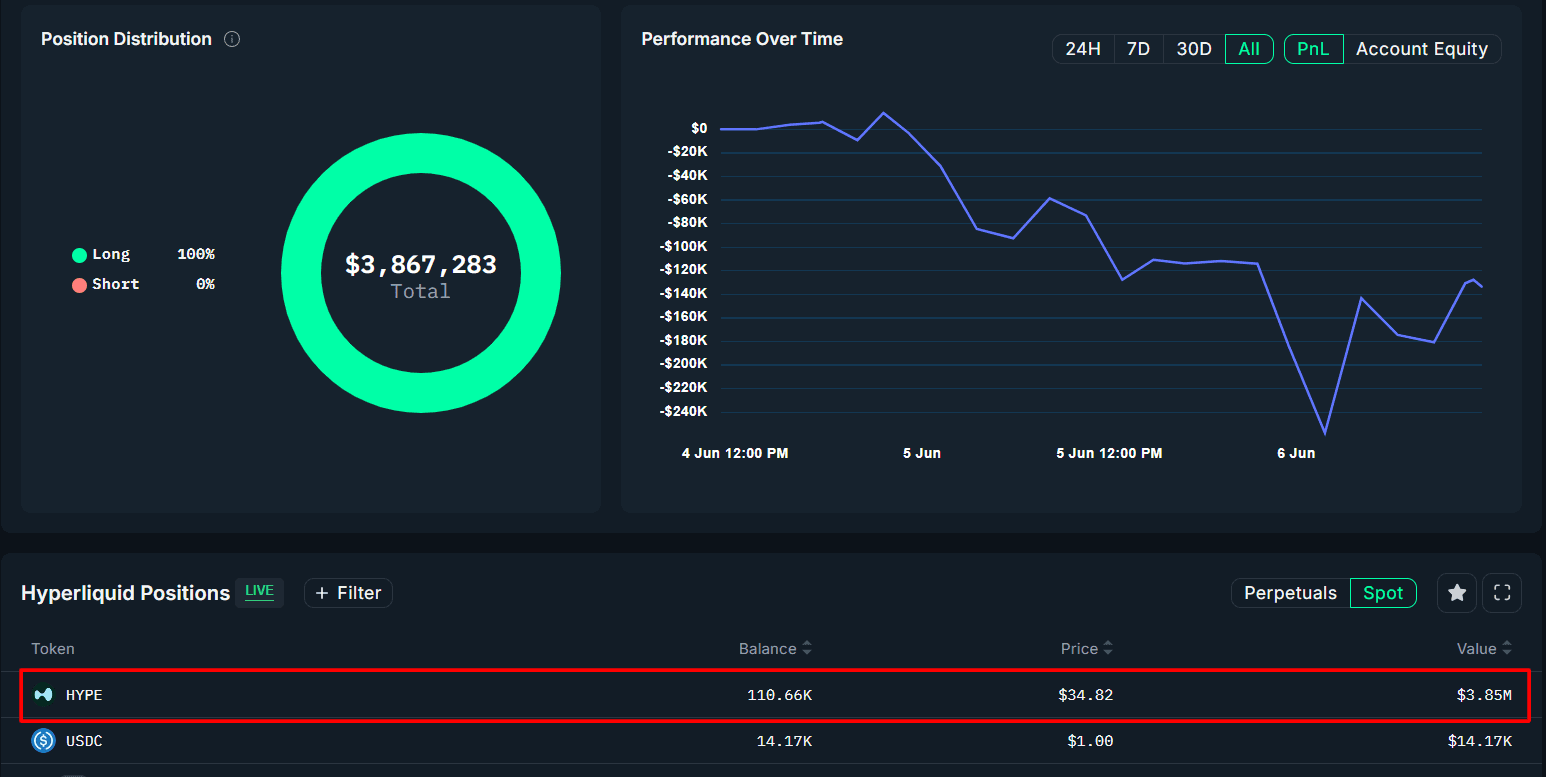Click the $0 axis label
Viewport: 1546px width, 777px height.
(699, 128)
